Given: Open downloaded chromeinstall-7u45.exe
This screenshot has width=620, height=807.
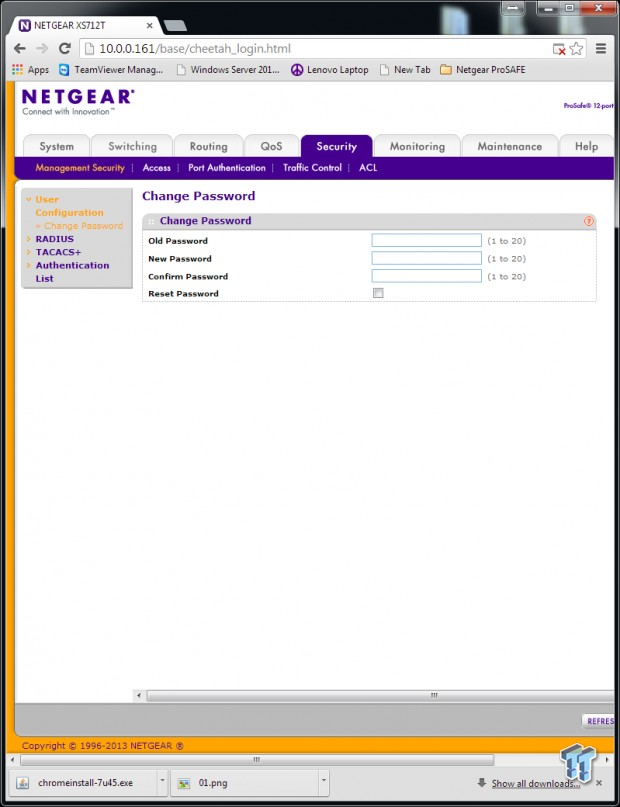Looking at the screenshot, I should tap(82, 783).
